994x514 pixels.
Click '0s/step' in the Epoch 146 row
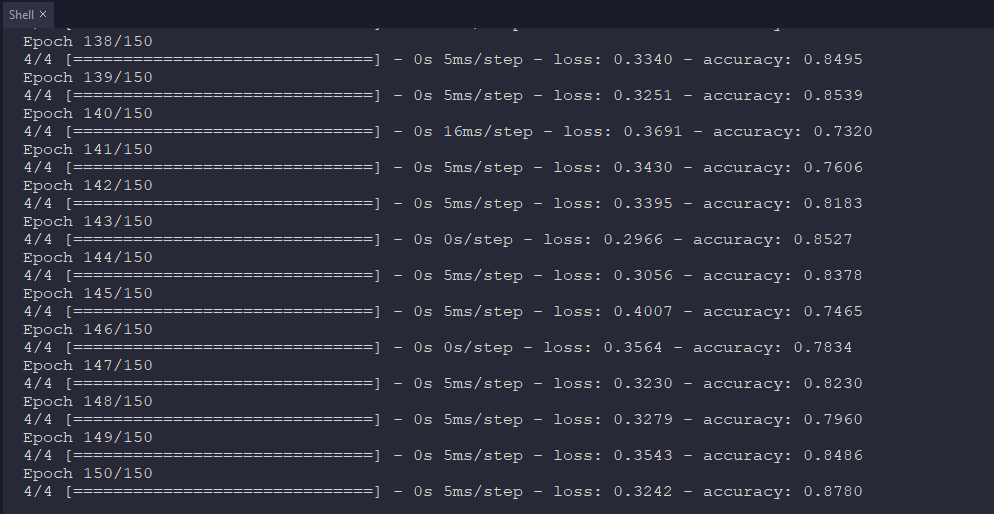[x=478, y=348]
